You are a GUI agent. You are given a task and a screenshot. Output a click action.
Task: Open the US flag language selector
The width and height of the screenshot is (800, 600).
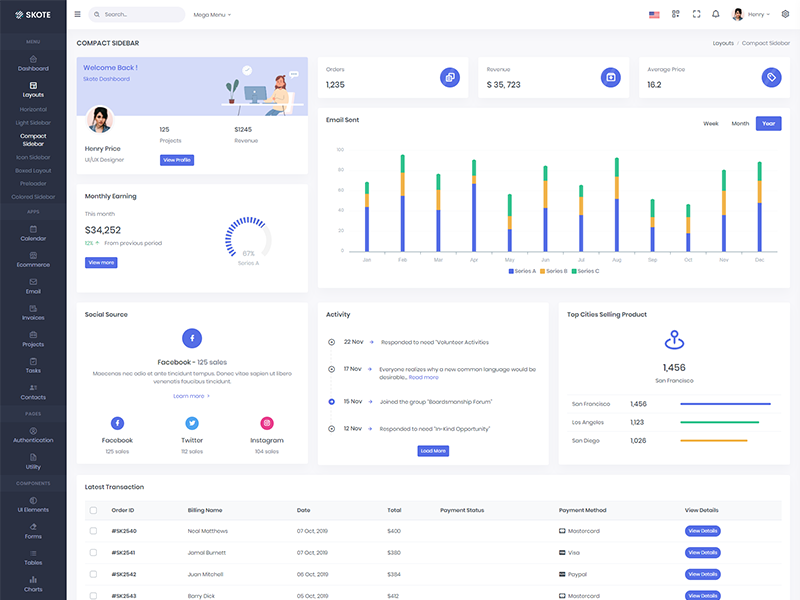(654, 14)
